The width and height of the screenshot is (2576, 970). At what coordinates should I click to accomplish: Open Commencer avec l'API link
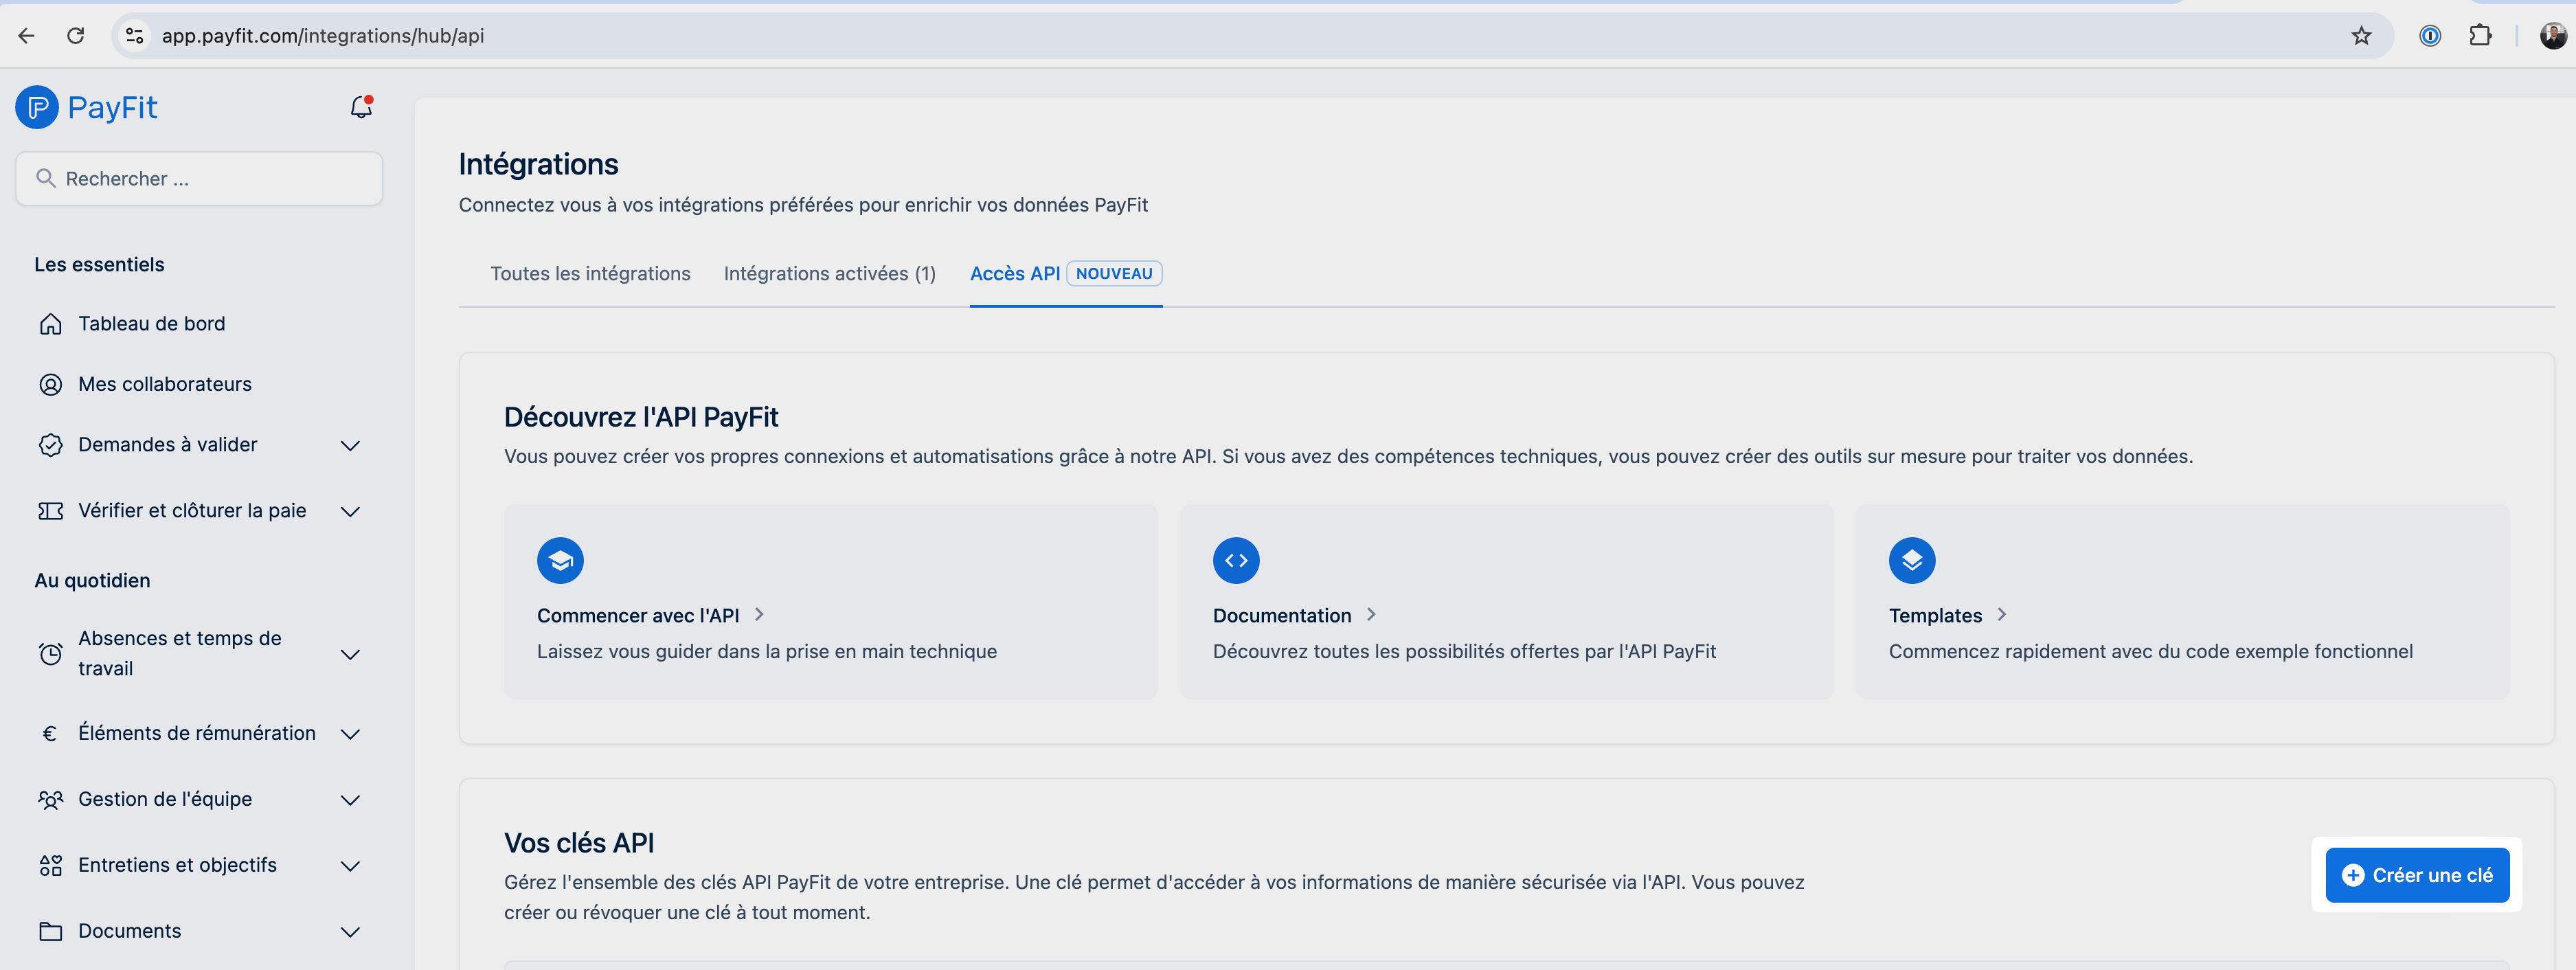coord(638,616)
